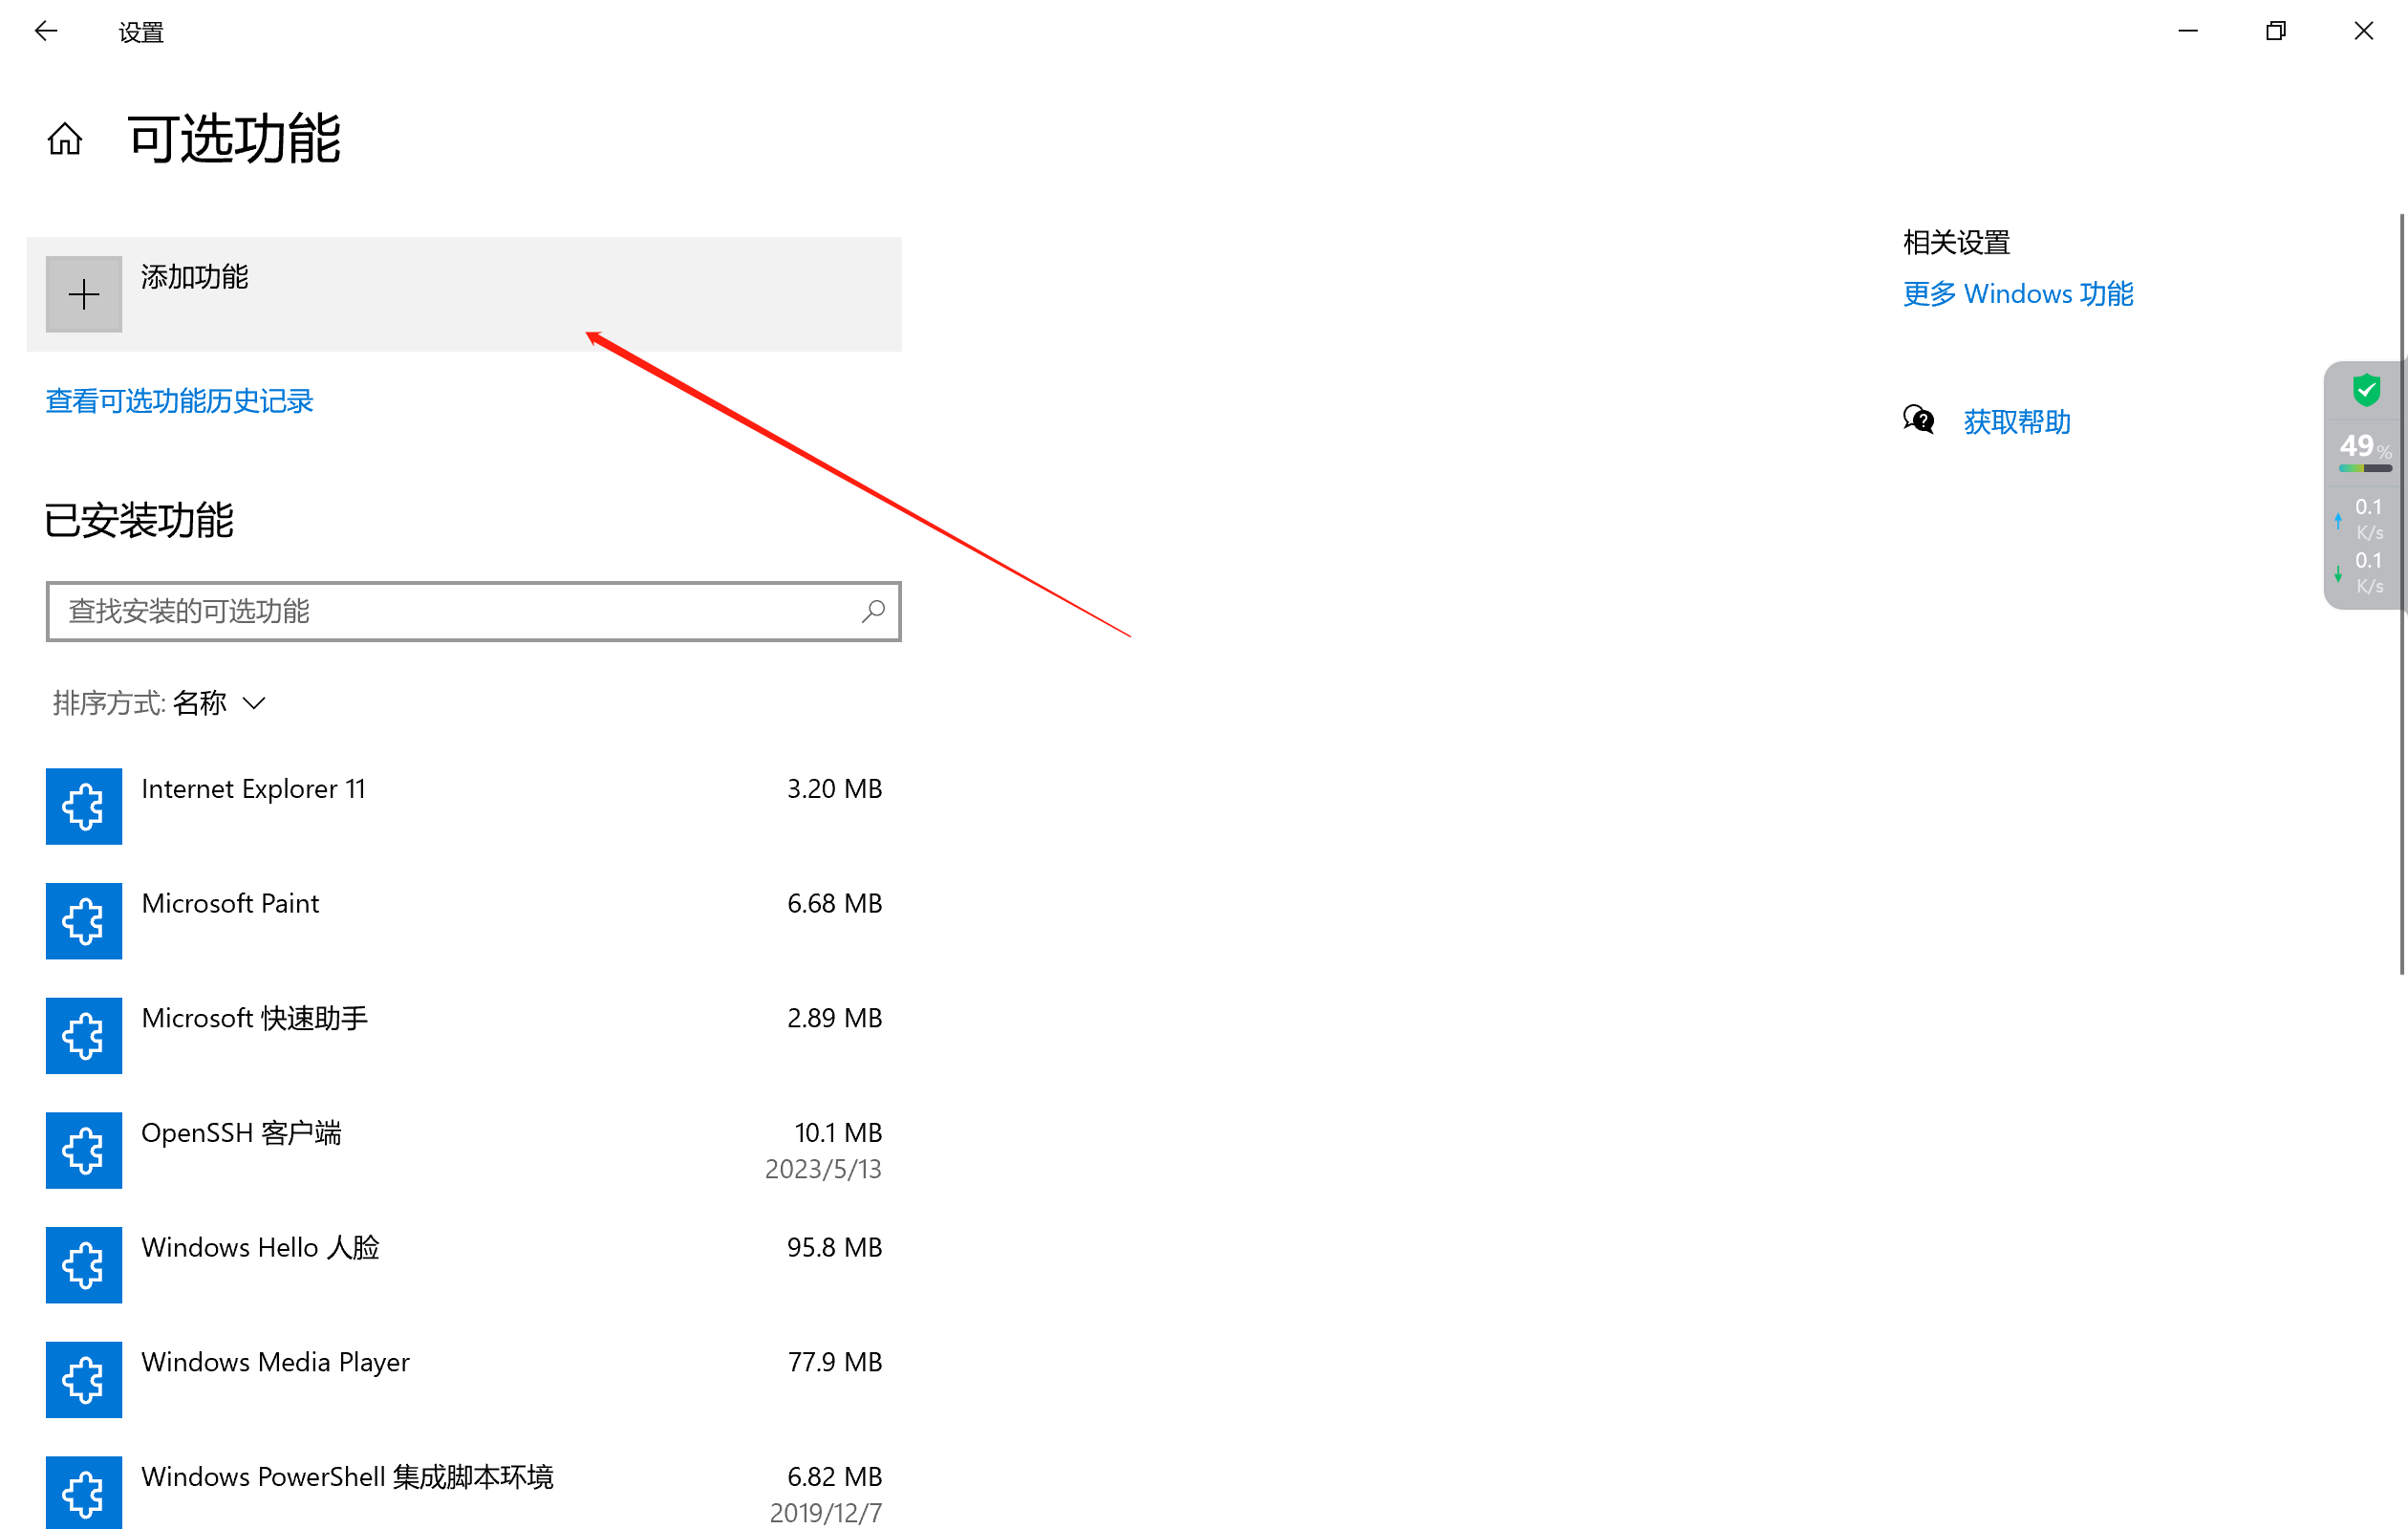2408x1529 pixels.
Task: Open 查看可选功能历史记录 link
Action: tap(180, 402)
